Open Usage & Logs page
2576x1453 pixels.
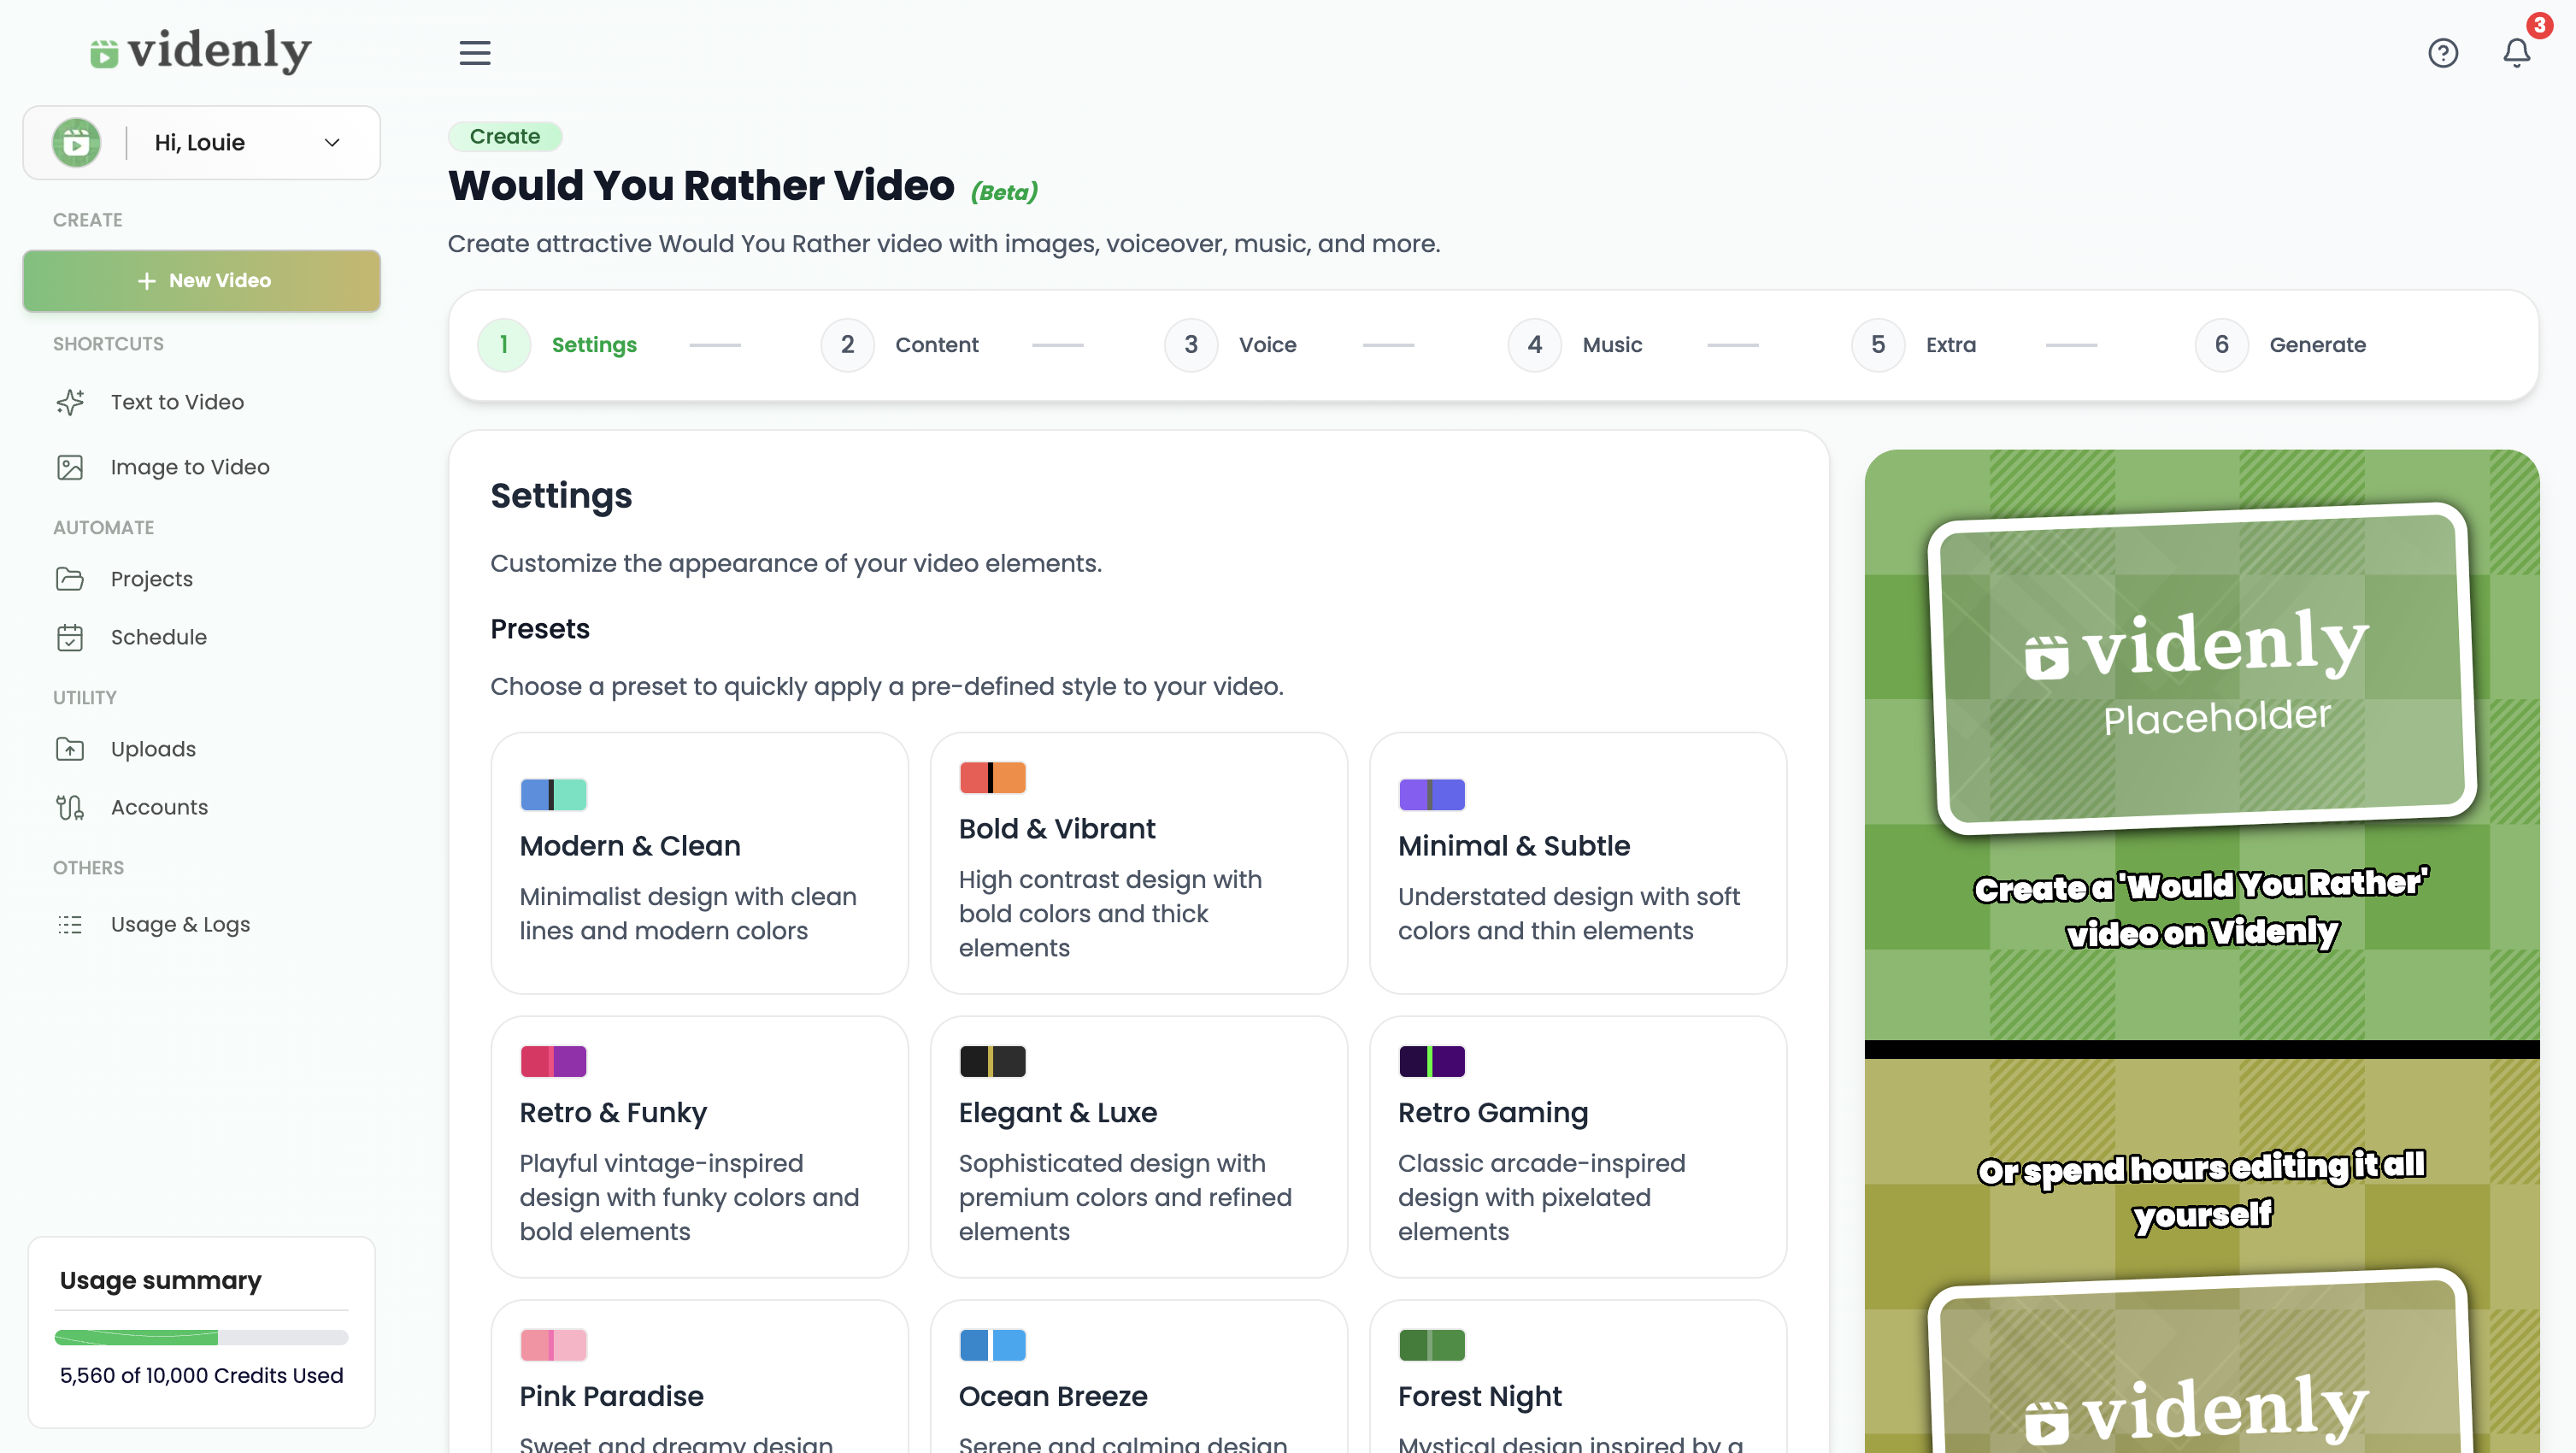pos(180,925)
